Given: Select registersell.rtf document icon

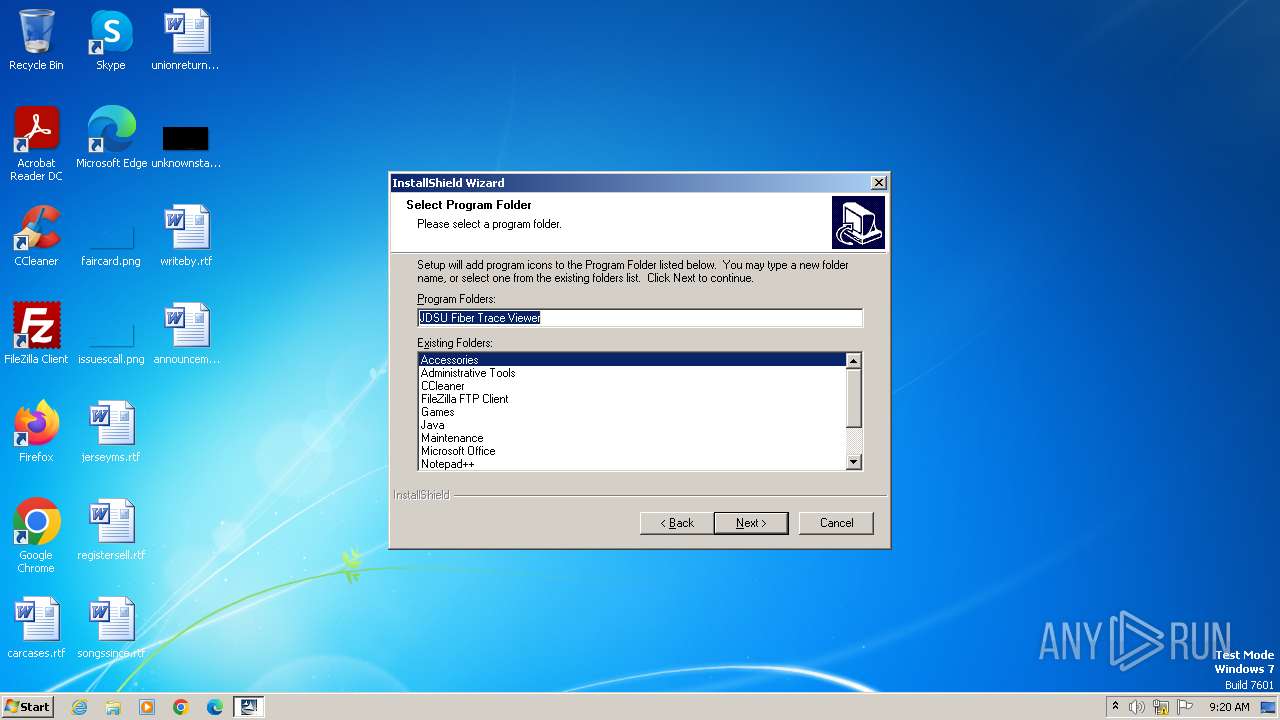Looking at the screenshot, I should tap(110, 530).
